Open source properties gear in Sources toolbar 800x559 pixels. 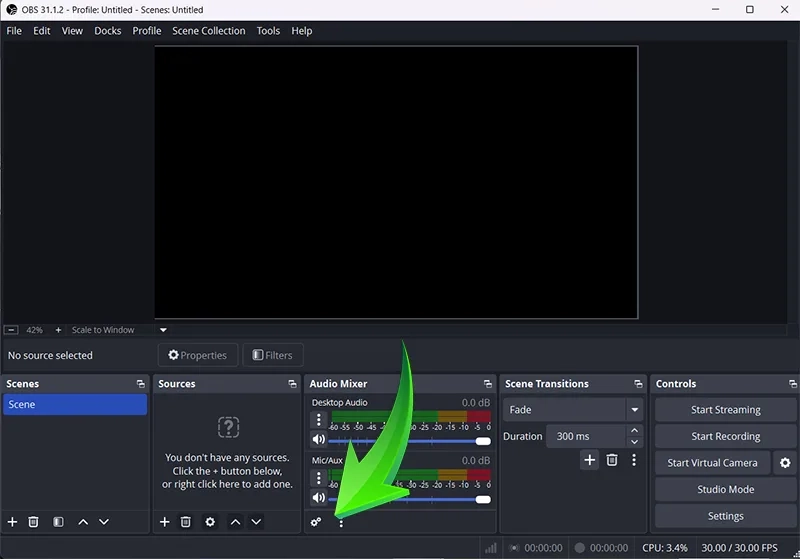(x=210, y=522)
